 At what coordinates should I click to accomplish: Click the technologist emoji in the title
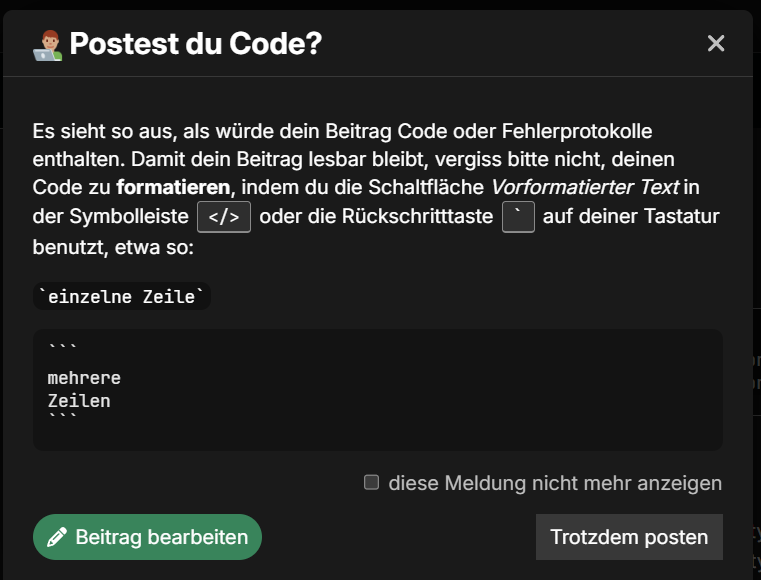47,45
